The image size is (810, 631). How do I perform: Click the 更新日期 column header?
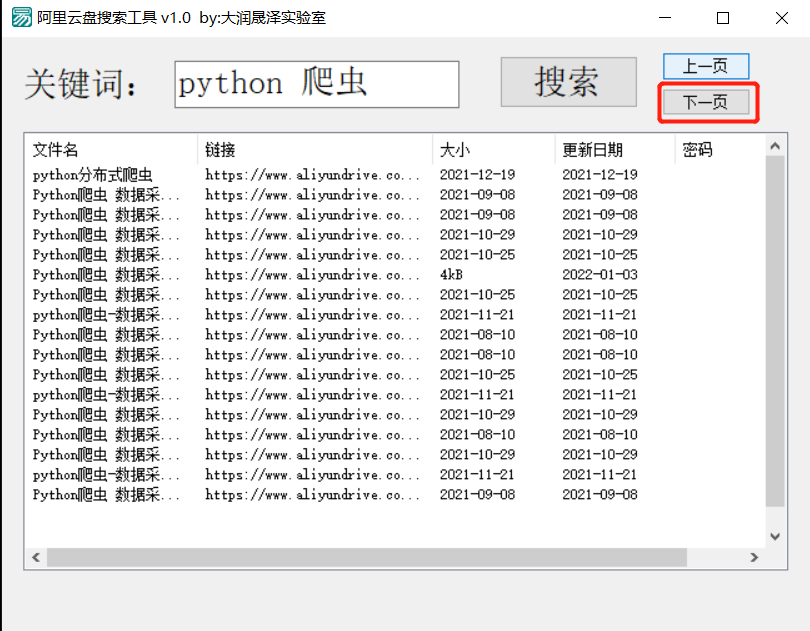click(x=615, y=150)
